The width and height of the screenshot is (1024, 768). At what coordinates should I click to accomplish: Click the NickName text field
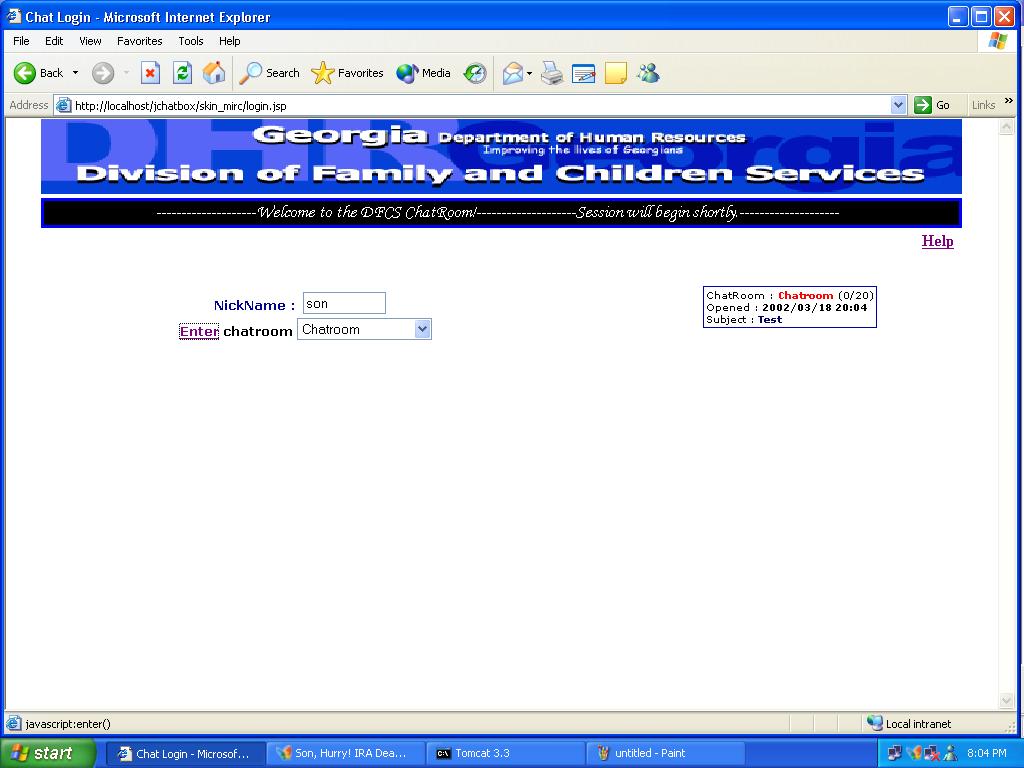click(344, 303)
